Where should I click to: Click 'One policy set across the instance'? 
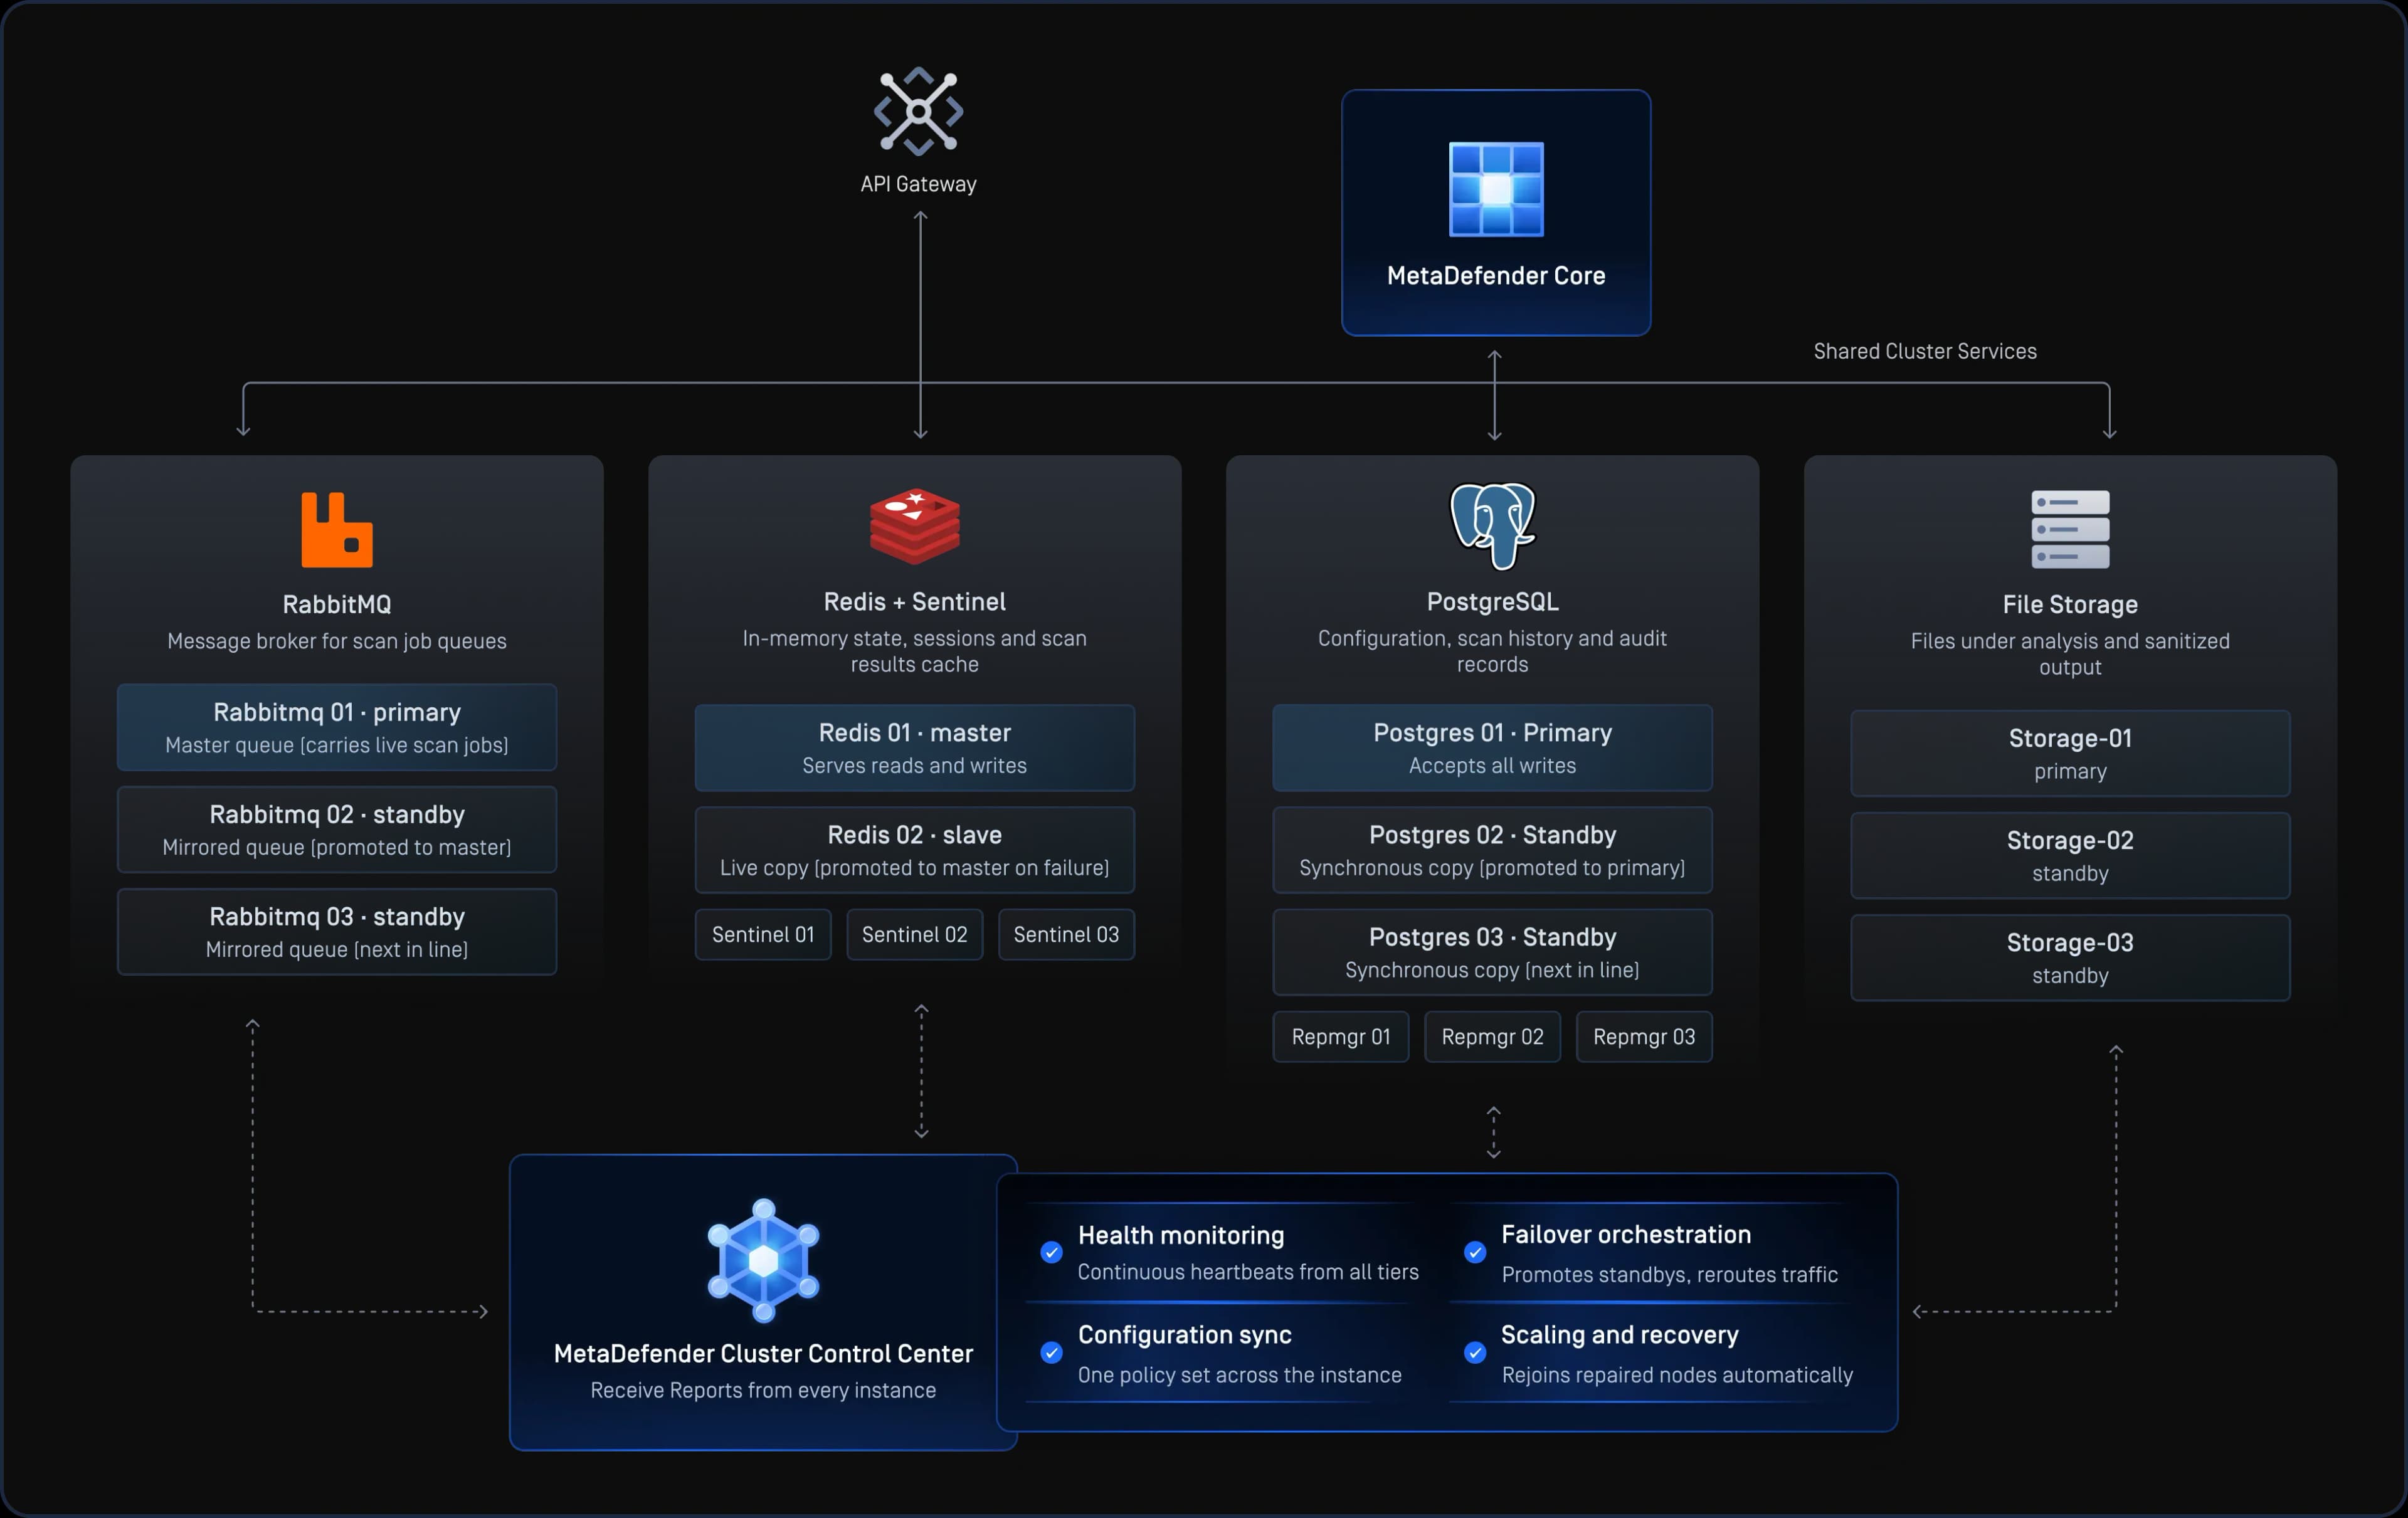click(x=1239, y=1375)
